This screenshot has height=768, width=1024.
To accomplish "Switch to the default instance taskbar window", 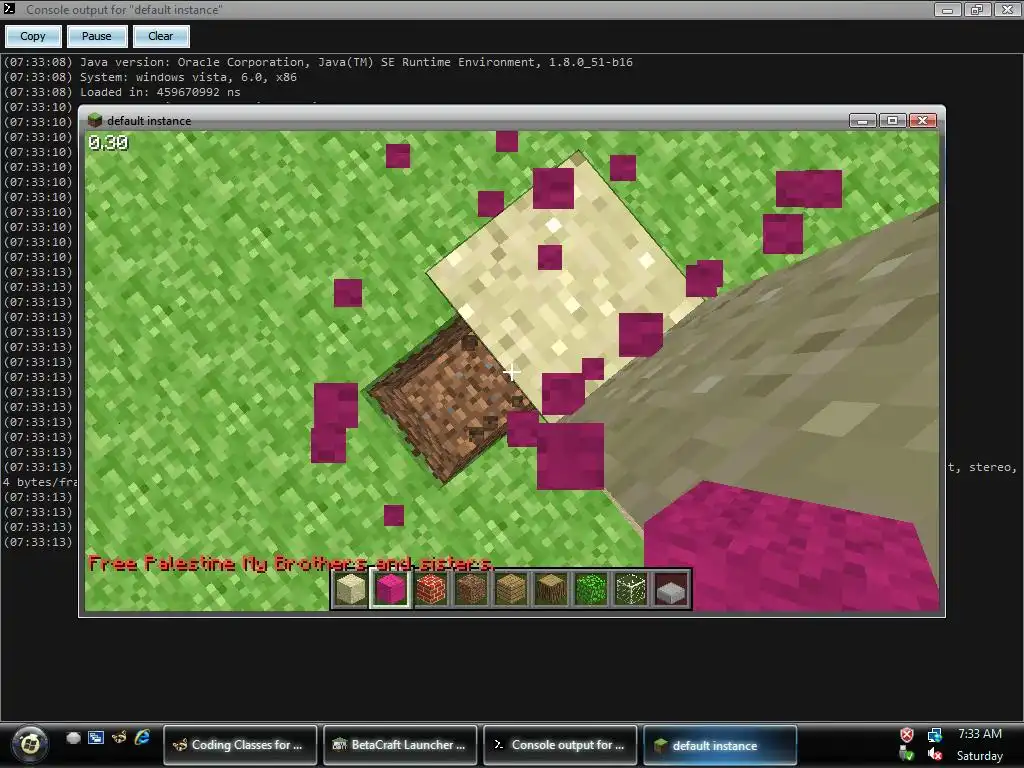I will pos(720,744).
